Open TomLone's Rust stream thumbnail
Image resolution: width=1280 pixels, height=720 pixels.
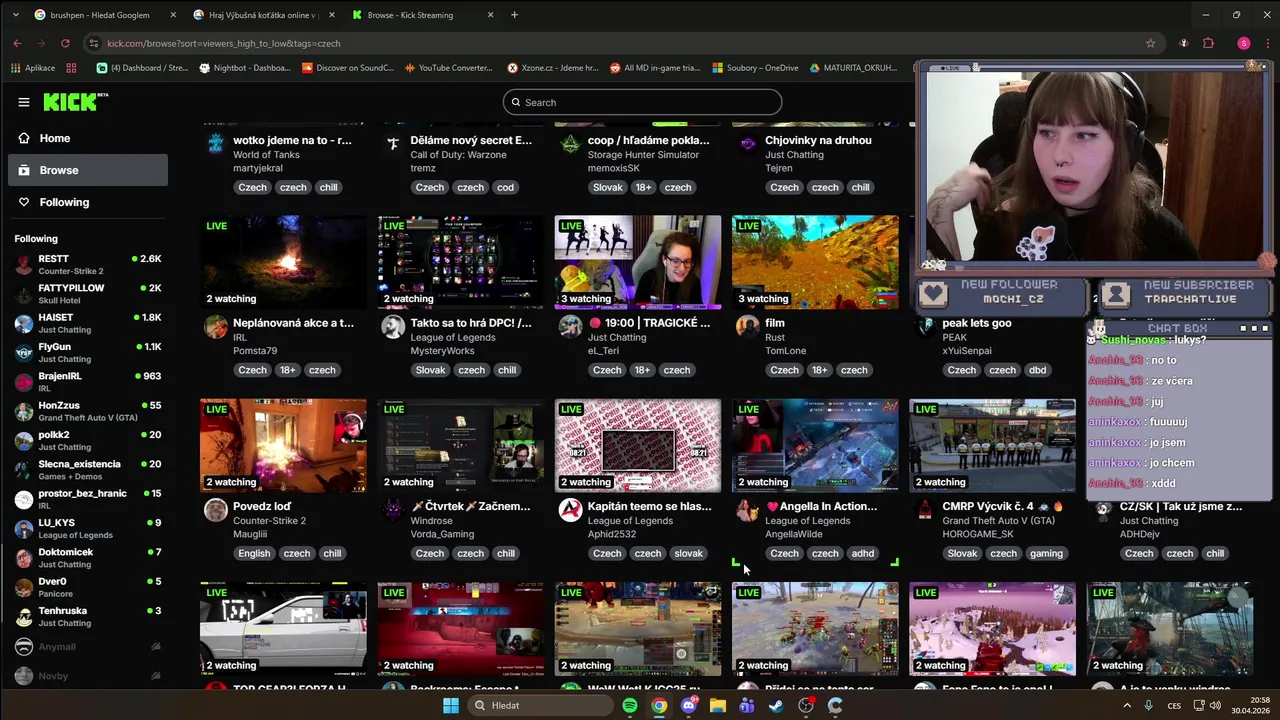click(x=815, y=262)
